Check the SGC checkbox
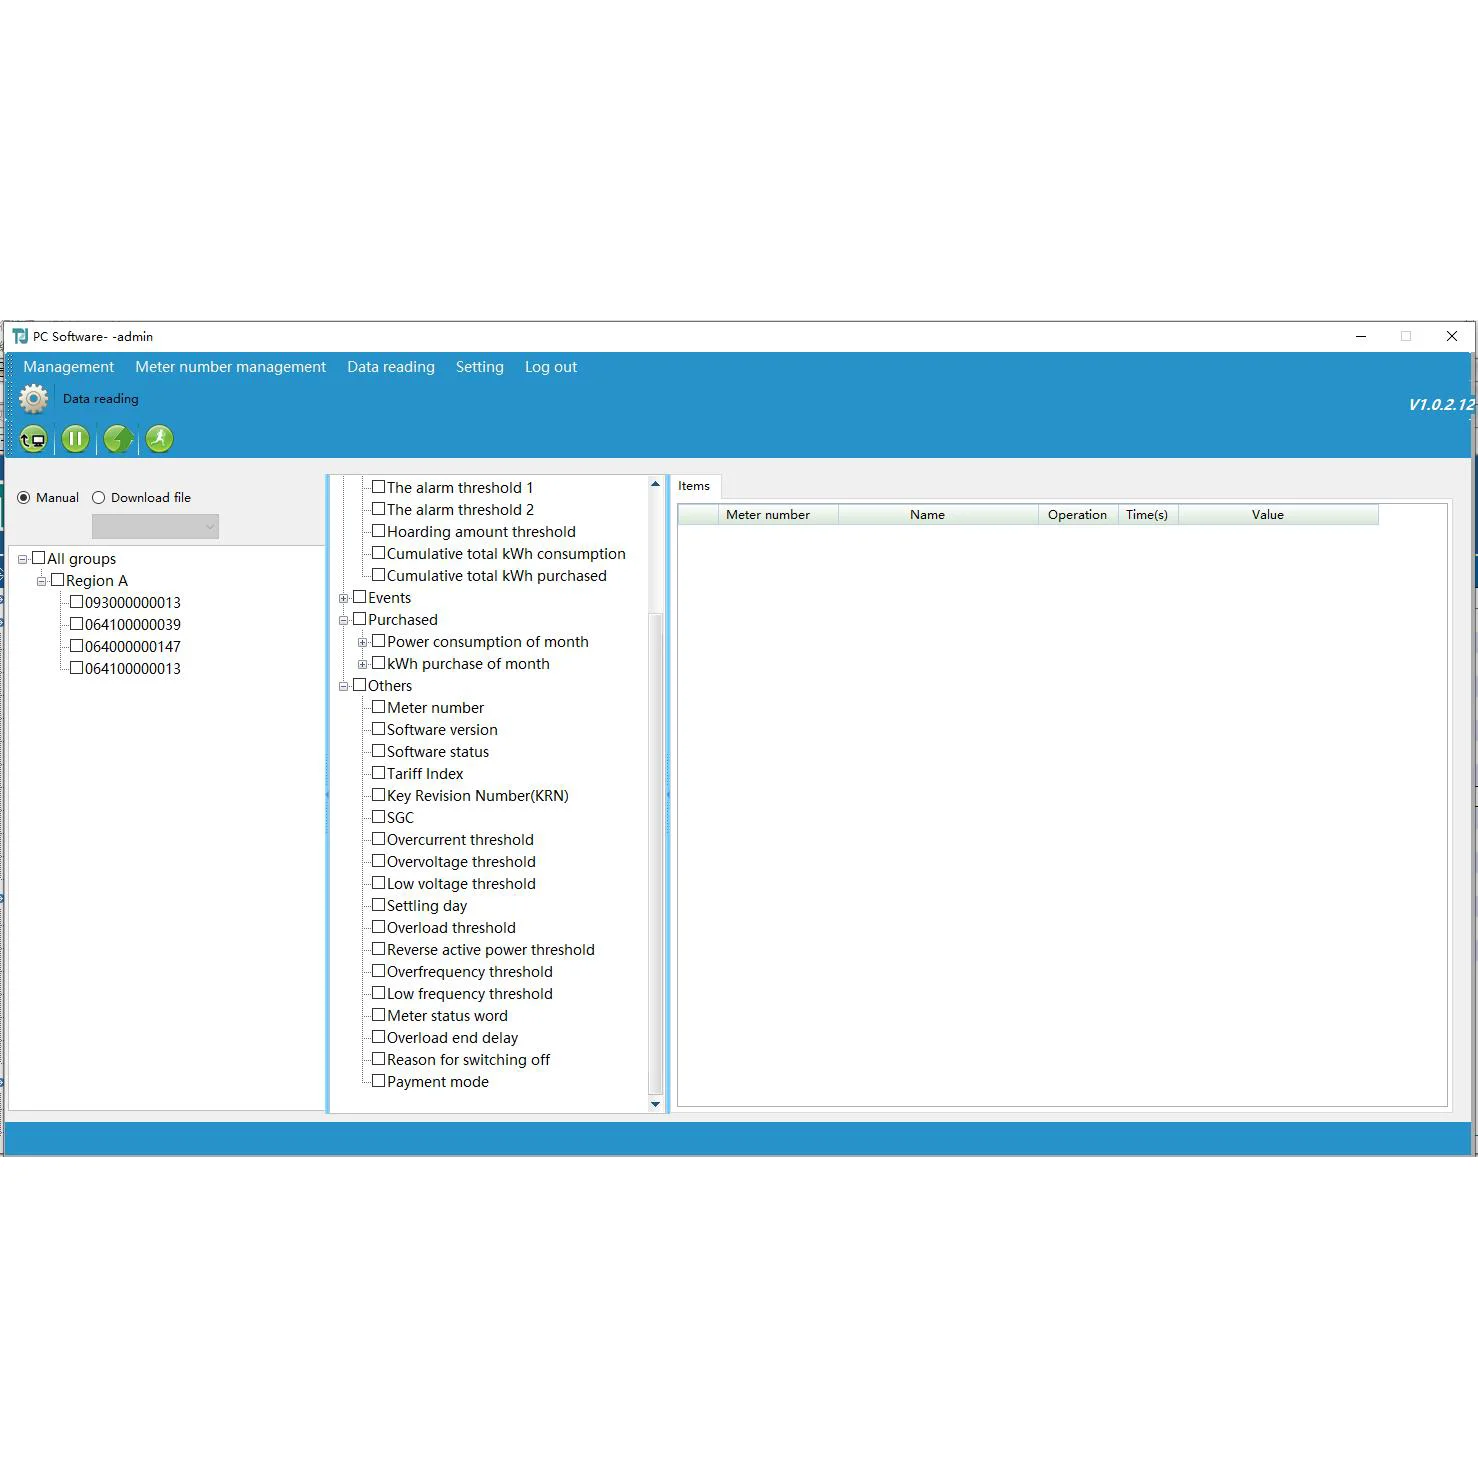Screen dimensions: 1478x1478 pyautogui.click(x=379, y=817)
